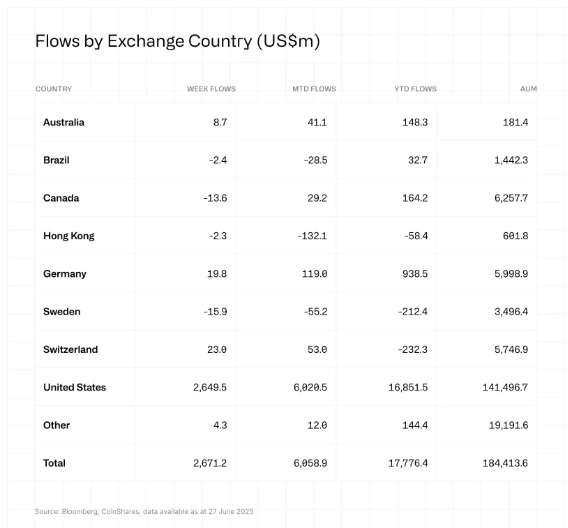Select the Canada row label
Image resolution: width=568 pixels, height=528 pixels.
61,198
